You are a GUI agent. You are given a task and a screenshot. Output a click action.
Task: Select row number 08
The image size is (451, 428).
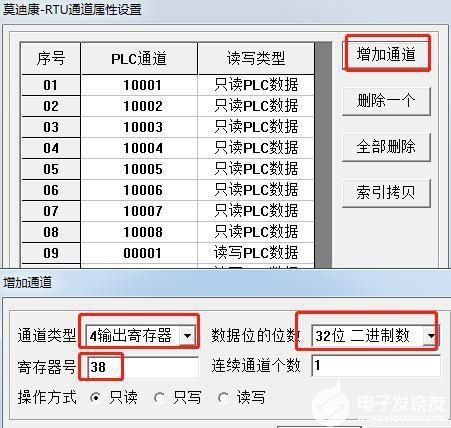coord(51,232)
